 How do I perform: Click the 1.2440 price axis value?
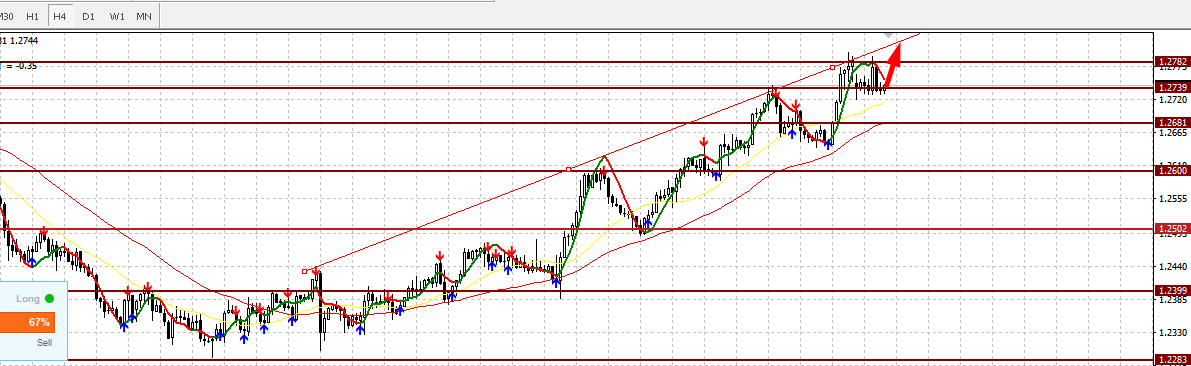point(1172,266)
